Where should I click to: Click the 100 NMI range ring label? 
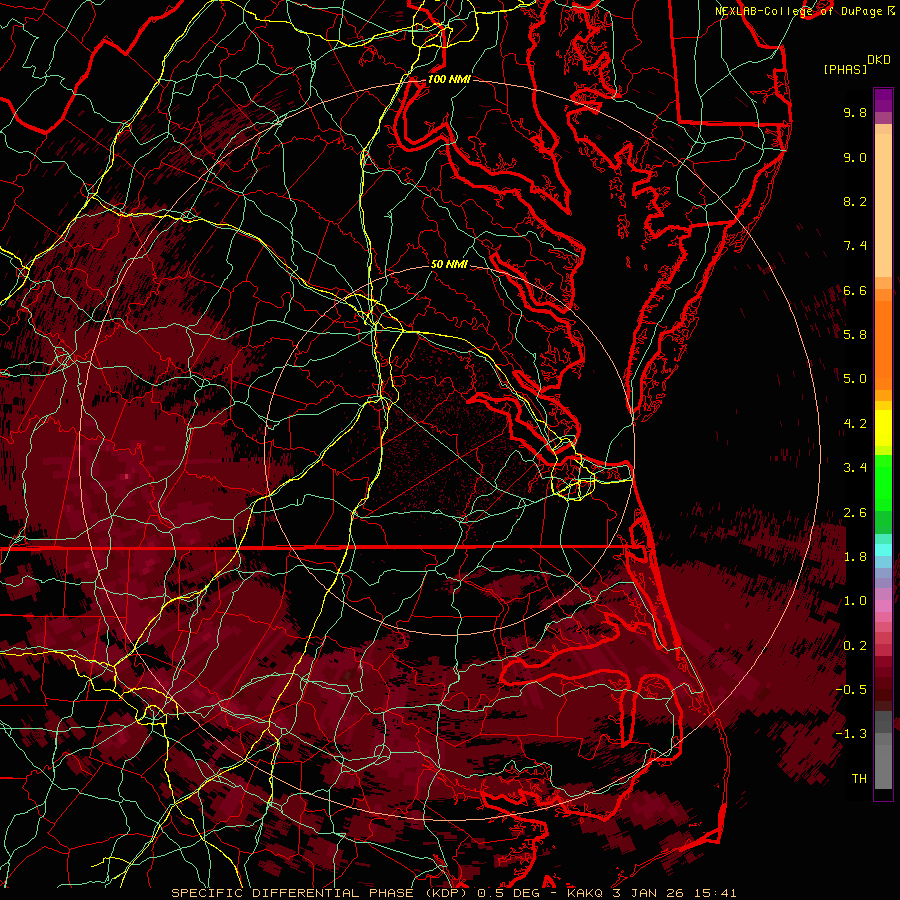pyautogui.click(x=449, y=79)
